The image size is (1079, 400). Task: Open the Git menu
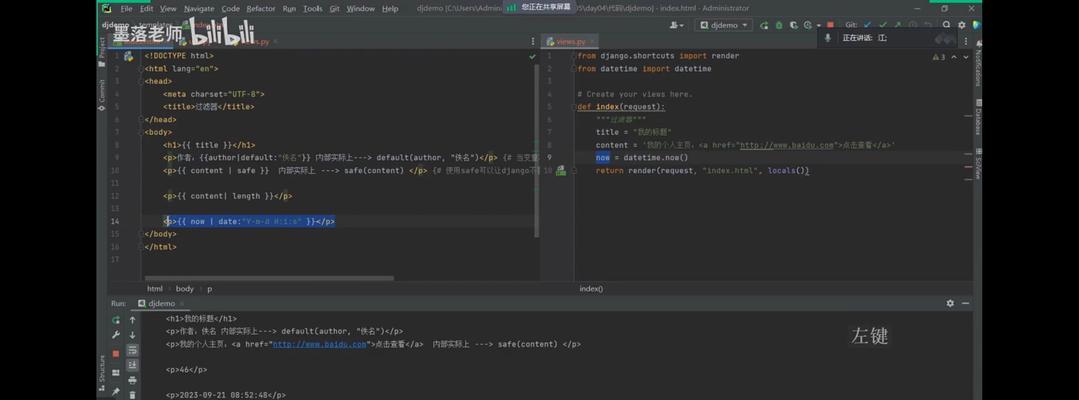tap(334, 9)
